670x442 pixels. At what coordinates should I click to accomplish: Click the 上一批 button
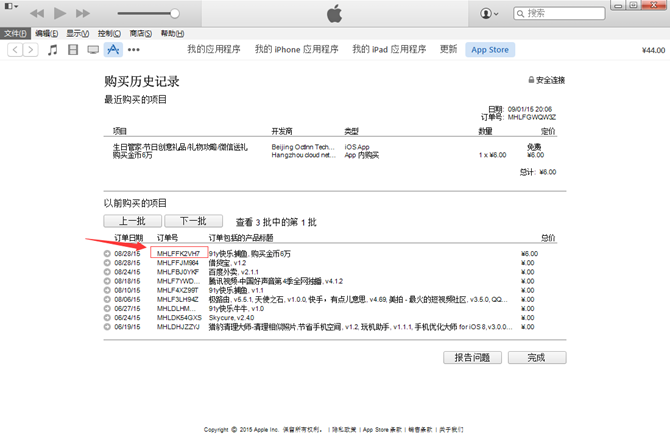point(132,221)
